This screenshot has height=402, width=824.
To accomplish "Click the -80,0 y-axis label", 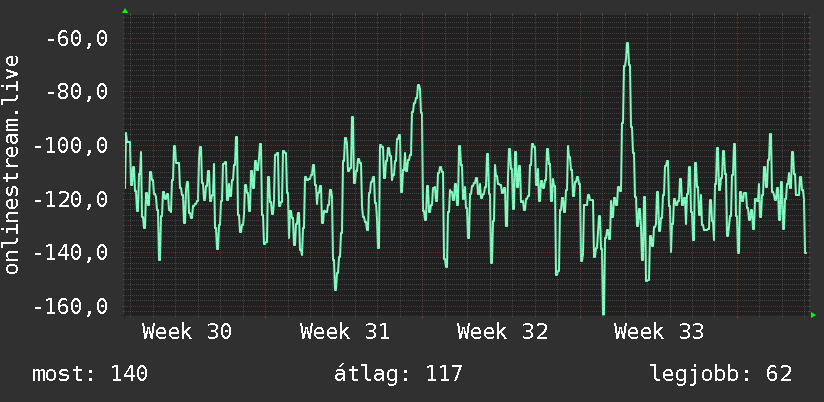I will 77,92.
